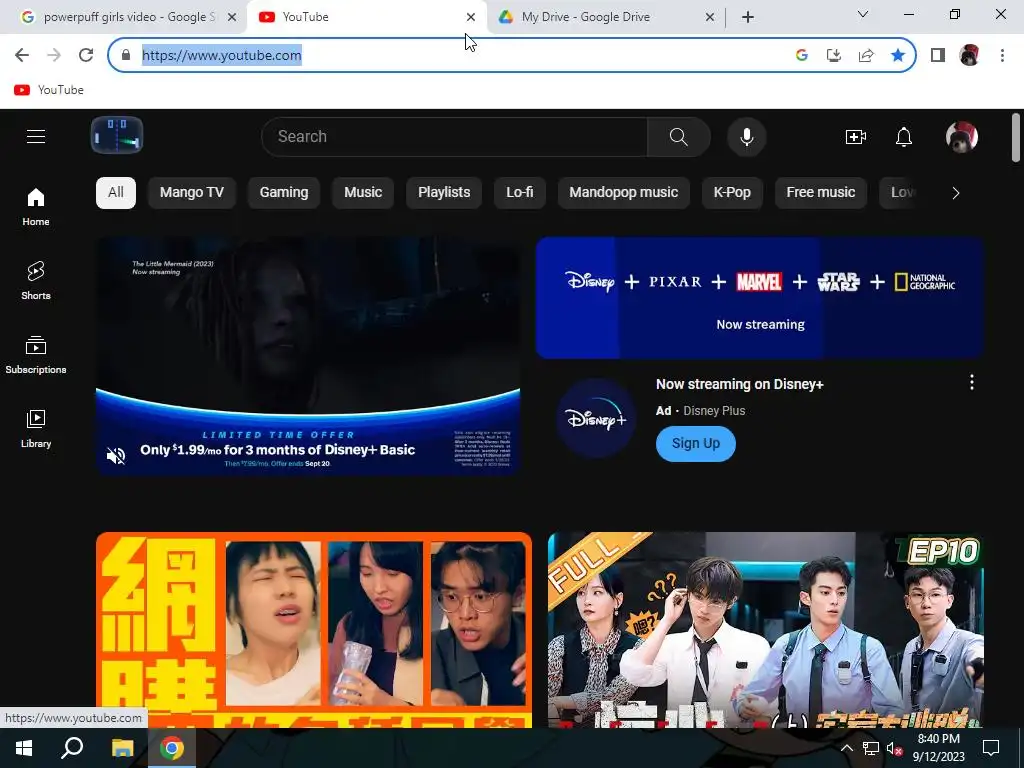Start voice search with the microphone
The width and height of the screenshot is (1024, 768).
(746, 136)
